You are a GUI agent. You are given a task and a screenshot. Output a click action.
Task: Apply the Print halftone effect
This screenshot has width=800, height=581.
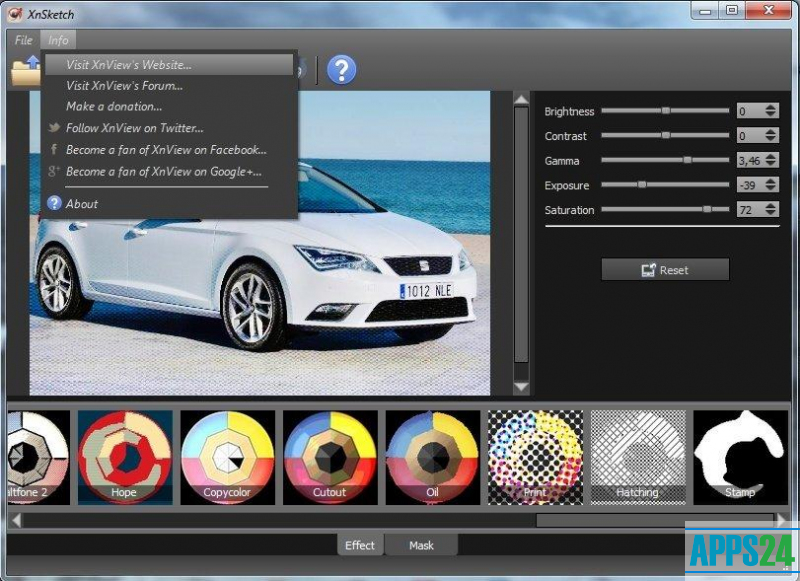point(534,455)
